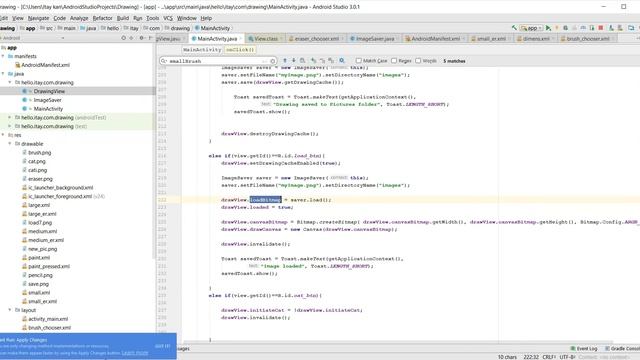The image size is (640, 360).
Task: Click the CRLF line separator status entry
Action: [549, 357]
